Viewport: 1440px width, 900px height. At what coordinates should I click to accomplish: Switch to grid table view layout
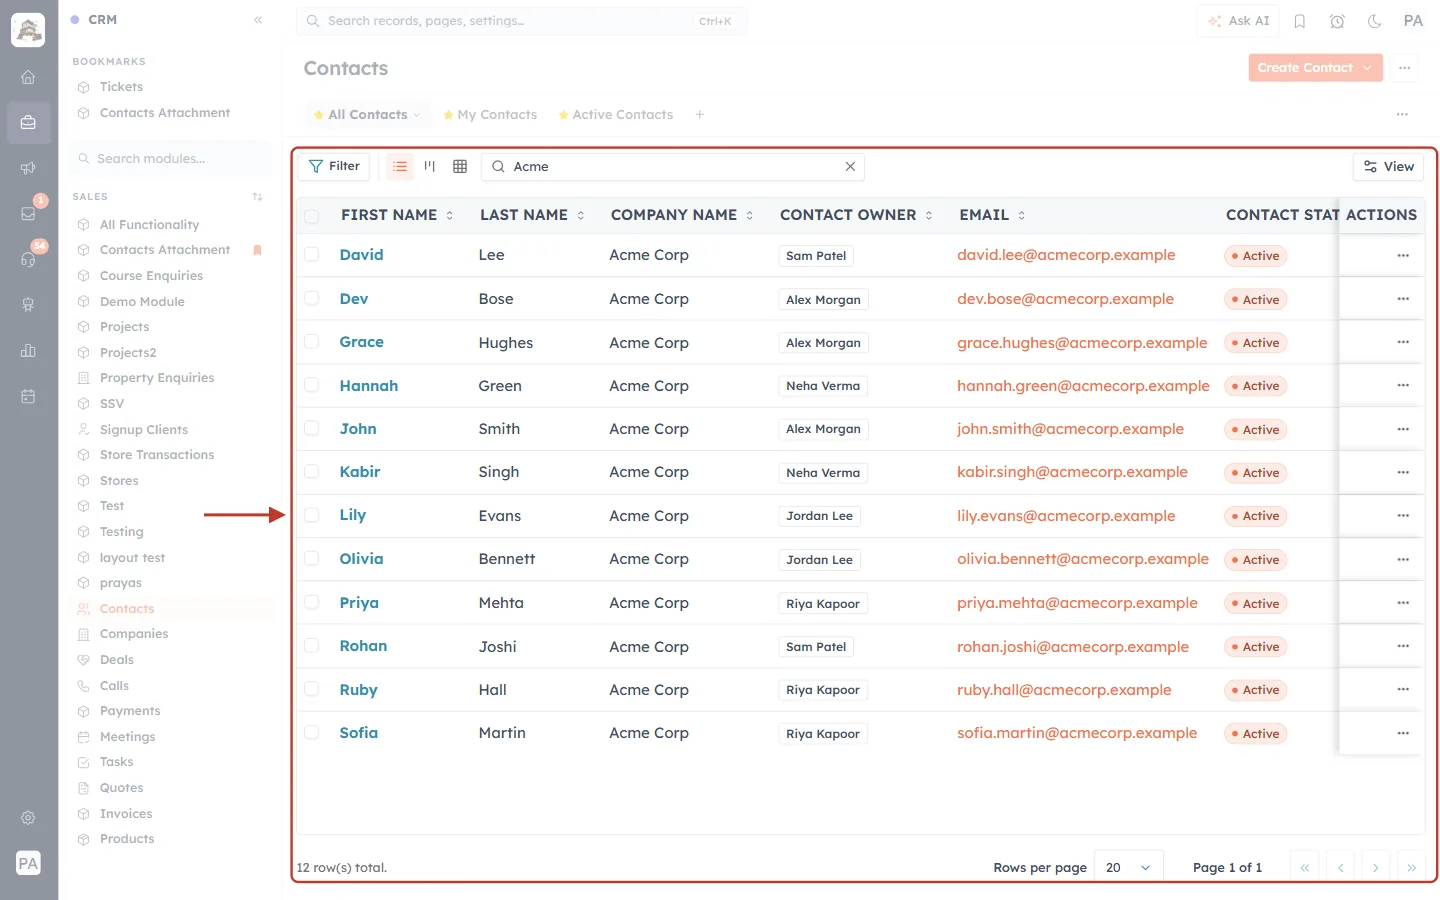click(x=460, y=166)
